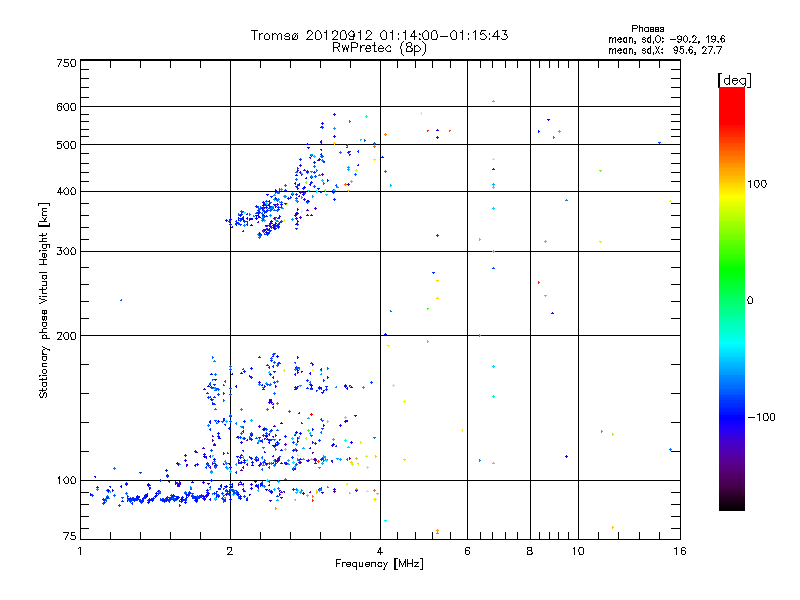Screen dimensions: 800x600
Task: Click the y-axis tick label '750'
Action: coord(66,63)
